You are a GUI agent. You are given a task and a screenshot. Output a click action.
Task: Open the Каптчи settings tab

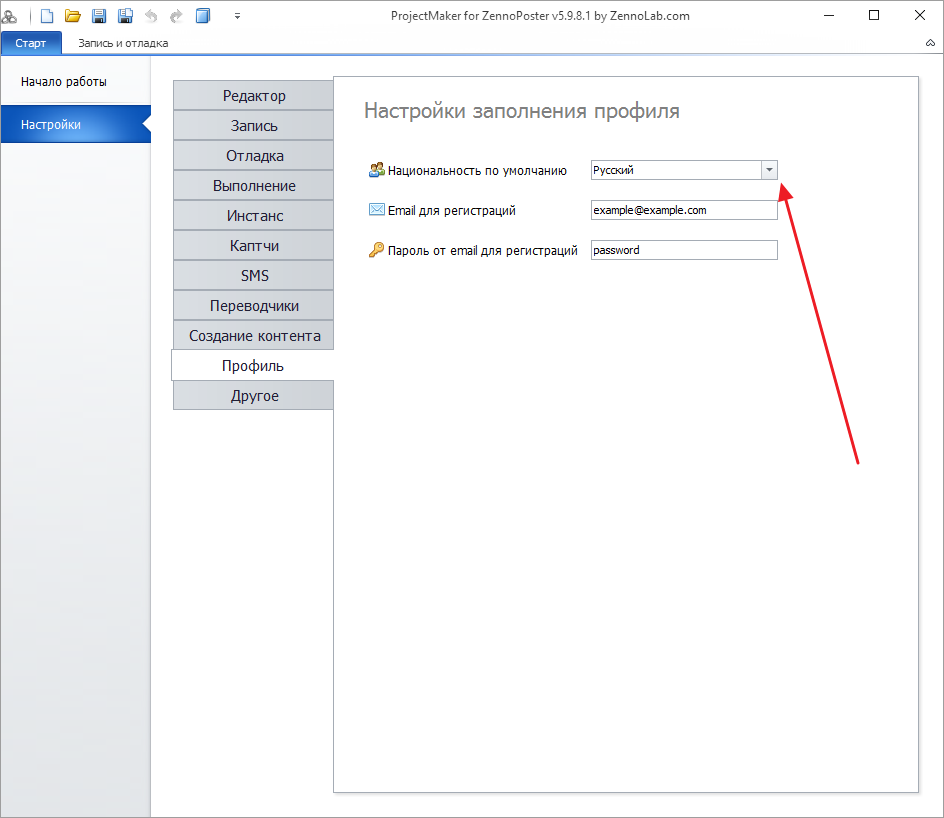(253, 246)
